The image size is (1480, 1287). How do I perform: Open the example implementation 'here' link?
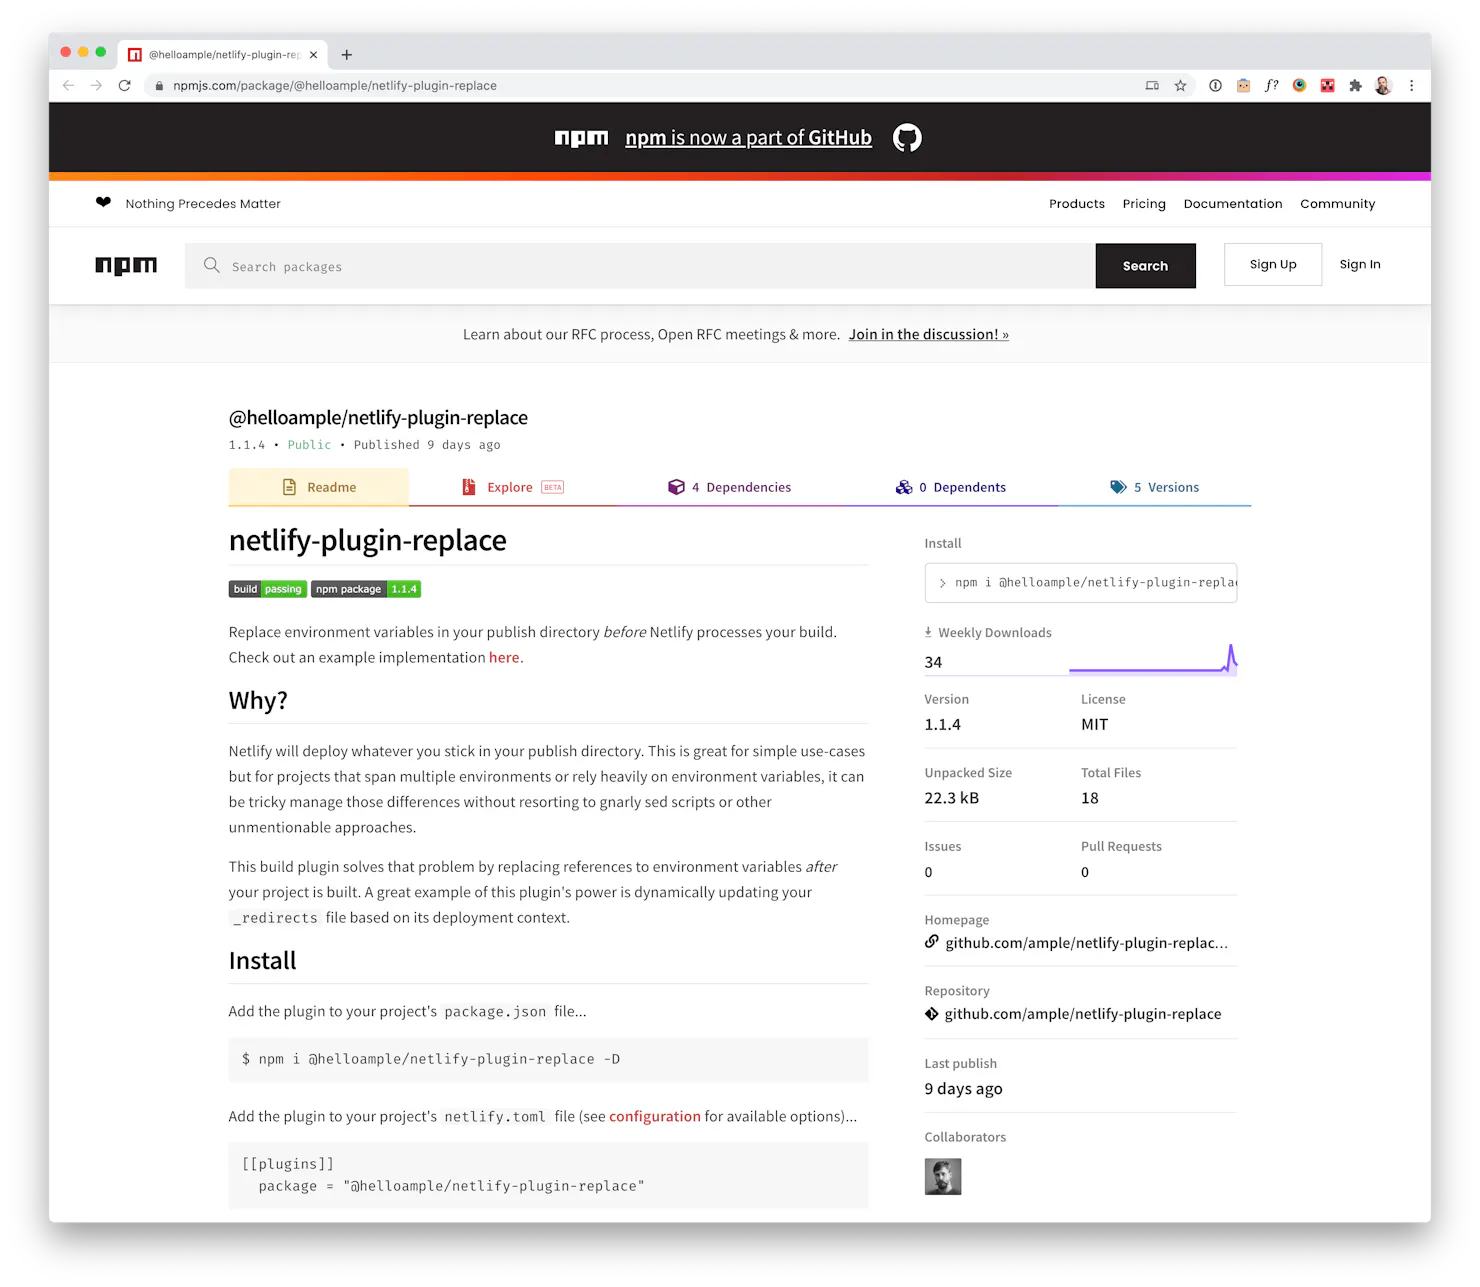click(504, 658)
